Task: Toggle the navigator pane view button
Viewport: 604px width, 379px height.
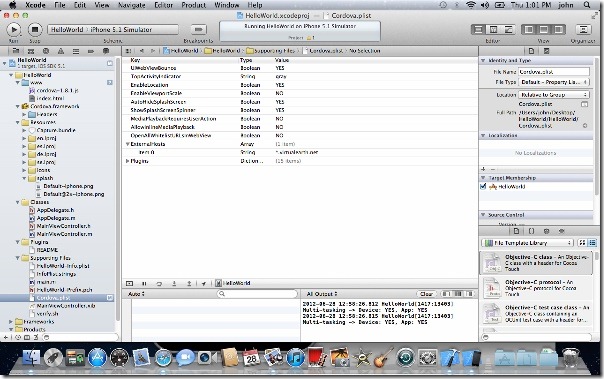Action: pyautogui.click(x=529, y=30)
